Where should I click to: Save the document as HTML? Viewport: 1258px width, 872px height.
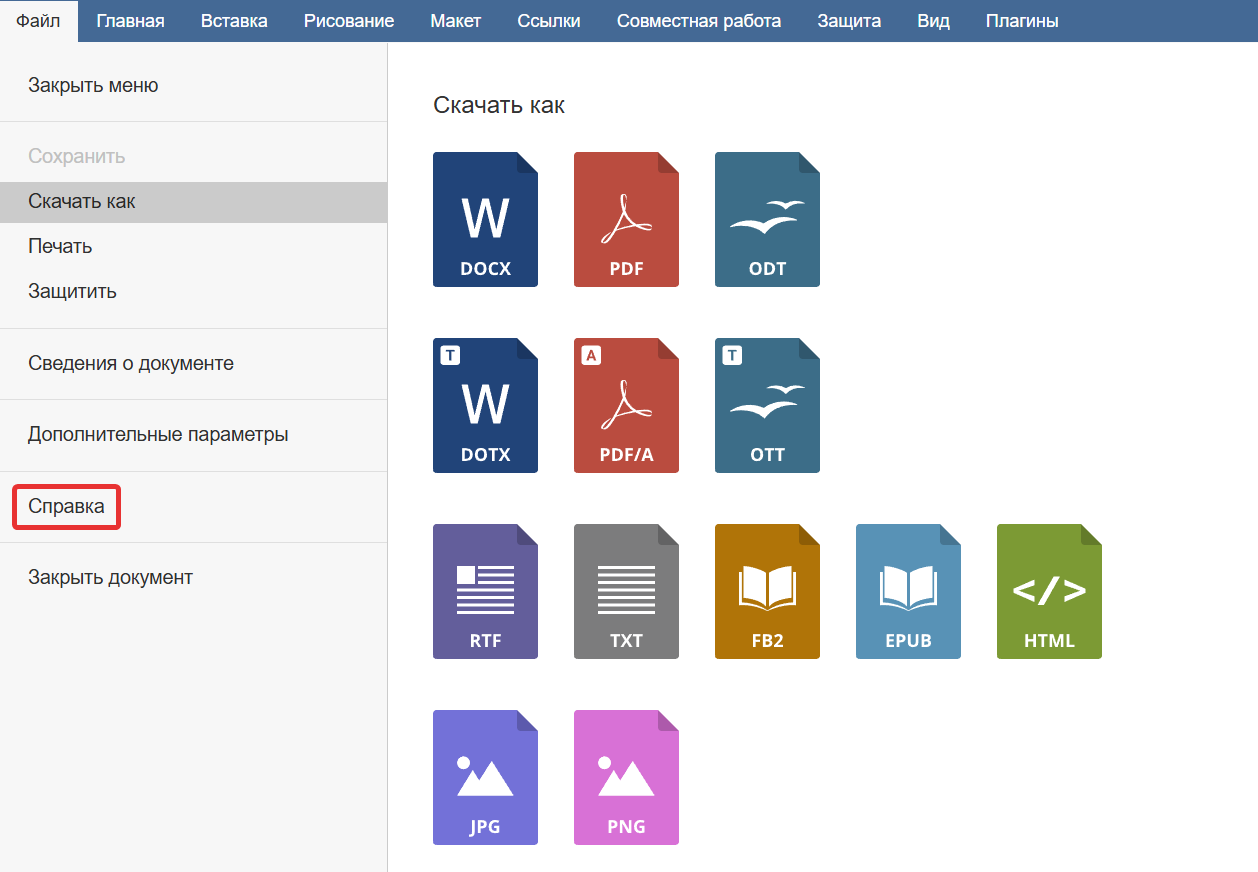[x=1049, y=591]
